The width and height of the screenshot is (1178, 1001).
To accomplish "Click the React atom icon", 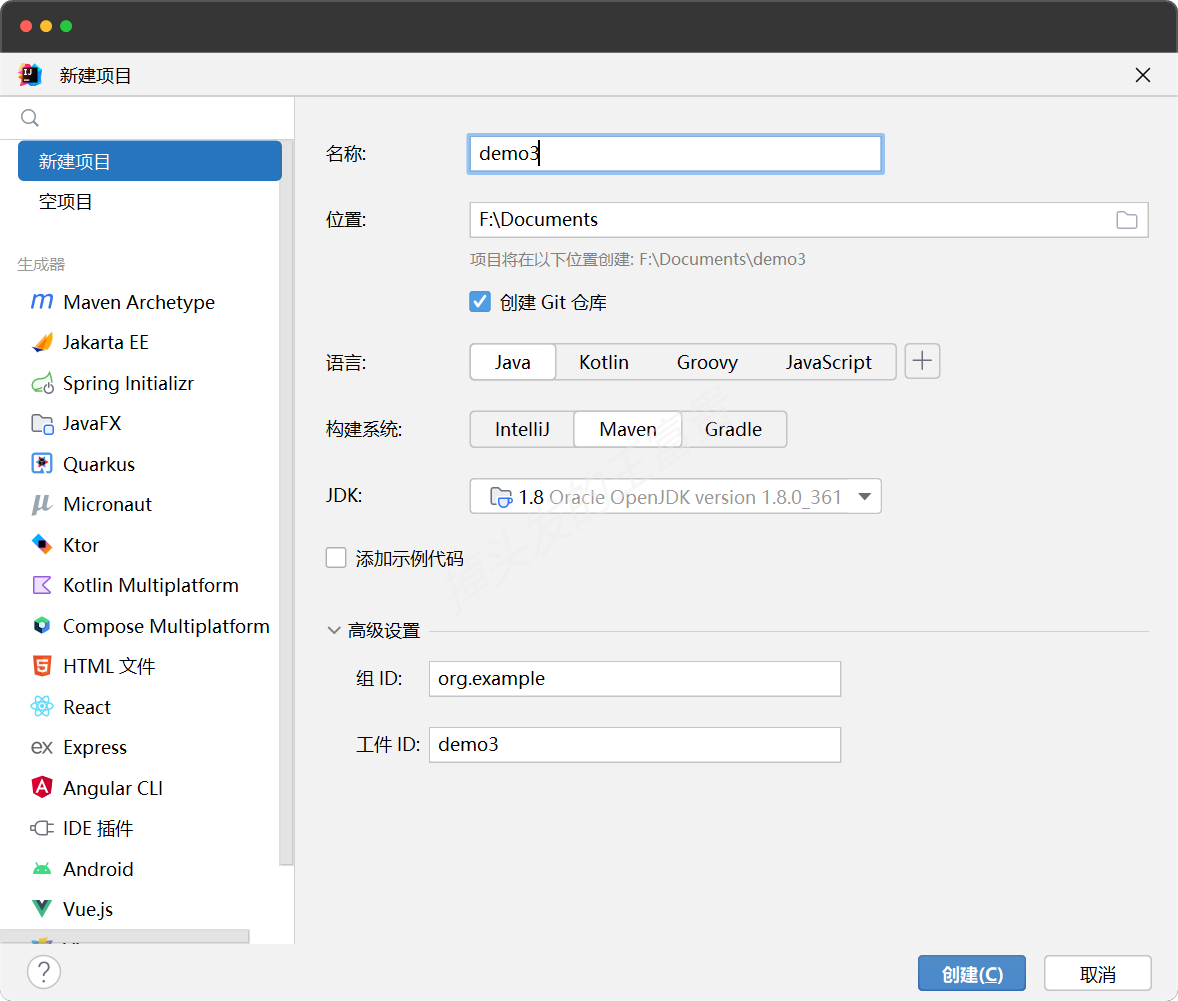I will pos(42,706).
